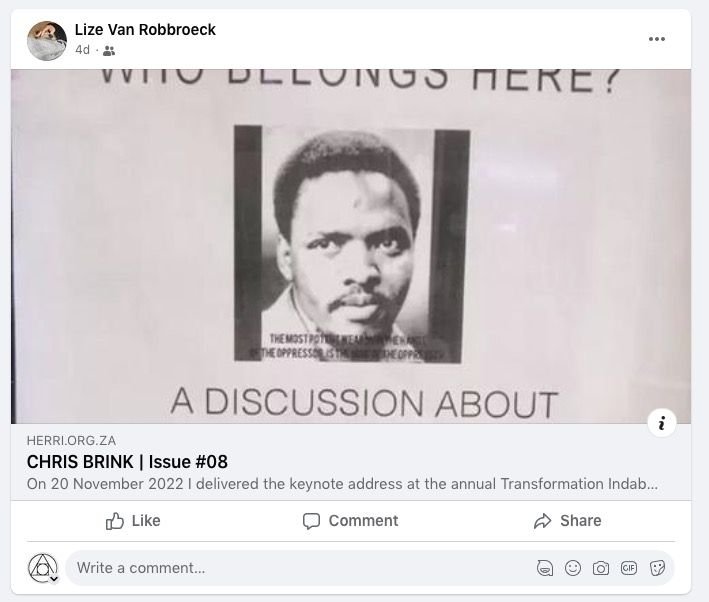The image size is (709, 602).
Task: View Lize Van Robbroeck's profile picture
Action: pos(47,40)
